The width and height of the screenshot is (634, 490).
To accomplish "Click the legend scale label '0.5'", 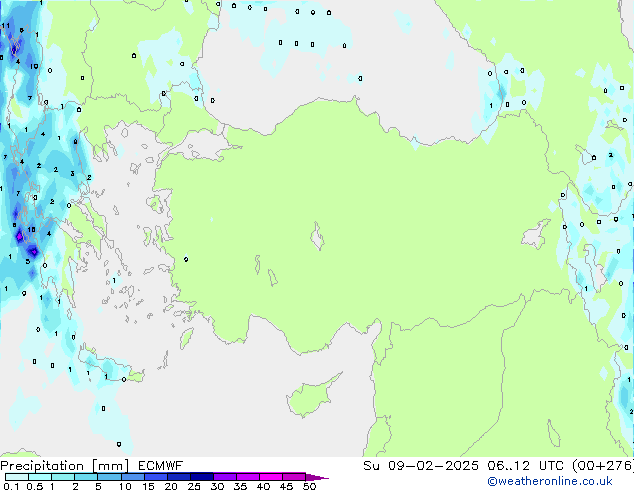I will click(35, 486).
